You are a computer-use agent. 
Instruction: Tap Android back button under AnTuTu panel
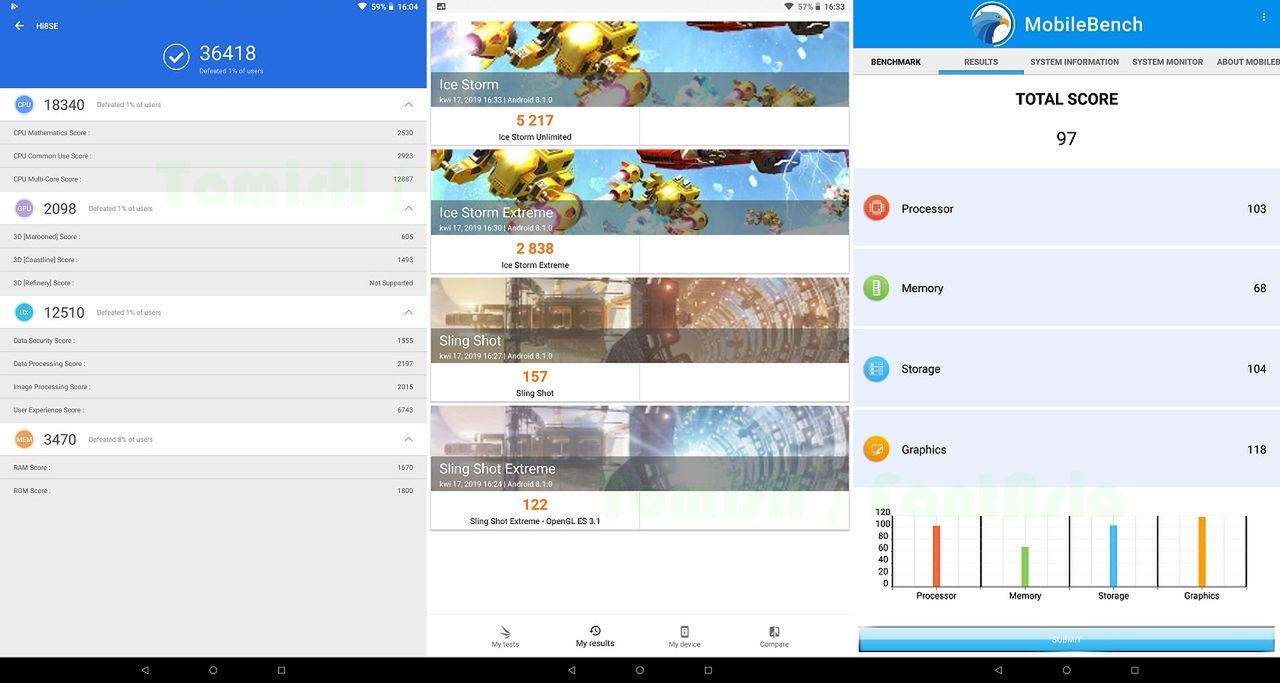[x=144, y=670]
